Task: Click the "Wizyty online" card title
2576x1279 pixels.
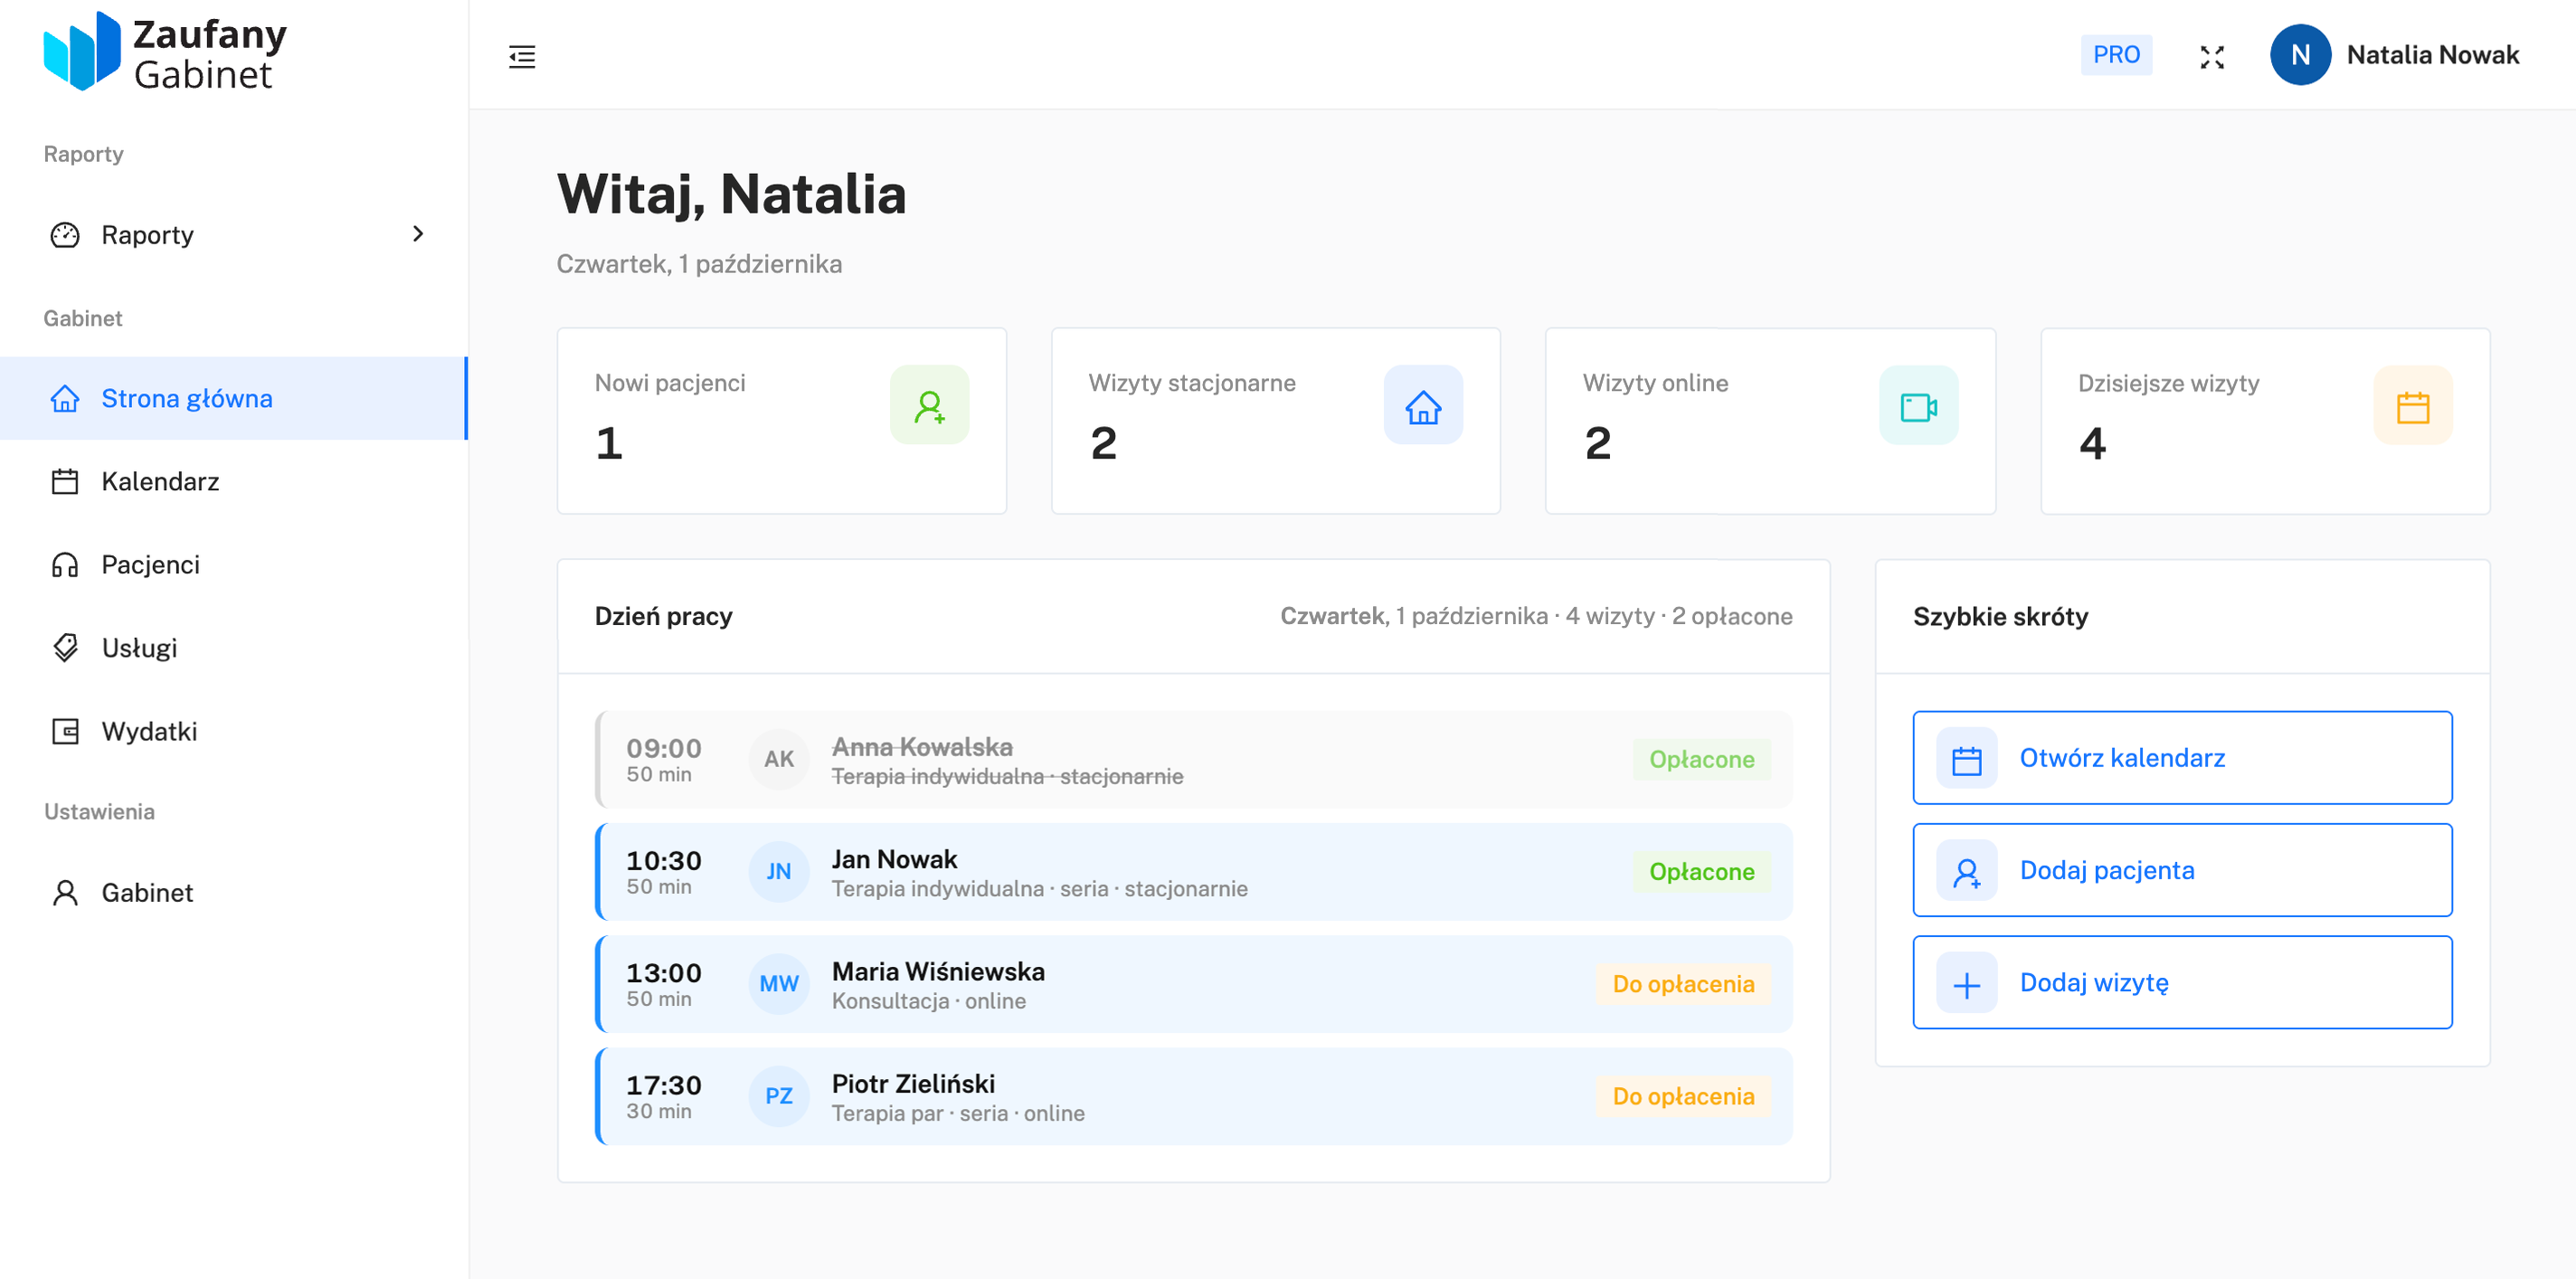Action: tap(1655, 383)
